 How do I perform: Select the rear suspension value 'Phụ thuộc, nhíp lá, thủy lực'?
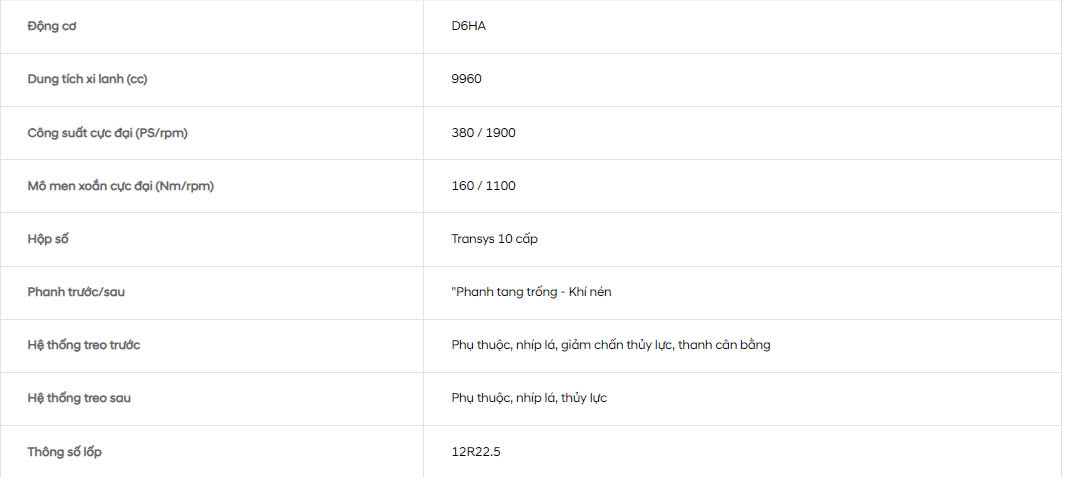coord(529,398)
